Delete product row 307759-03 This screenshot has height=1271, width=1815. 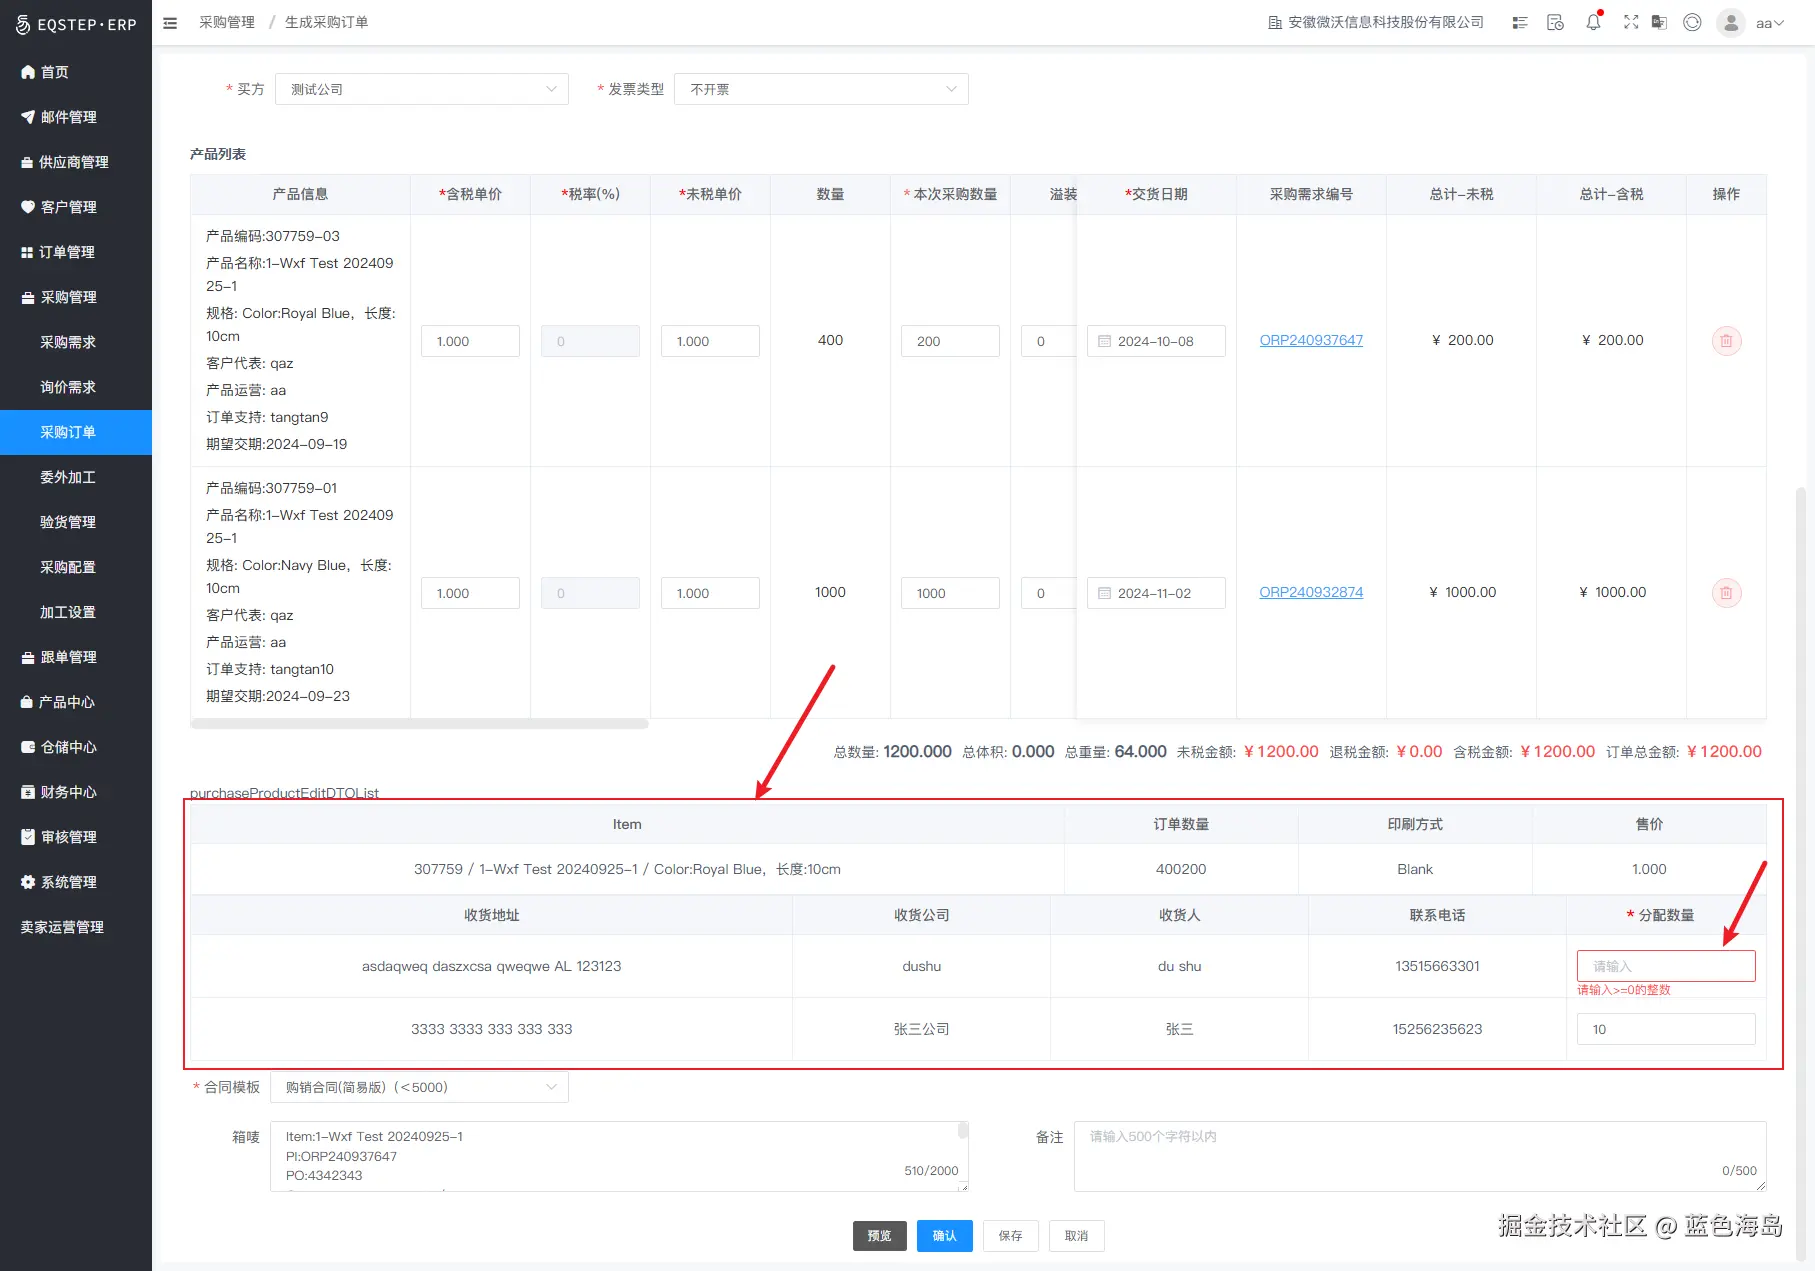(1726, 341)
